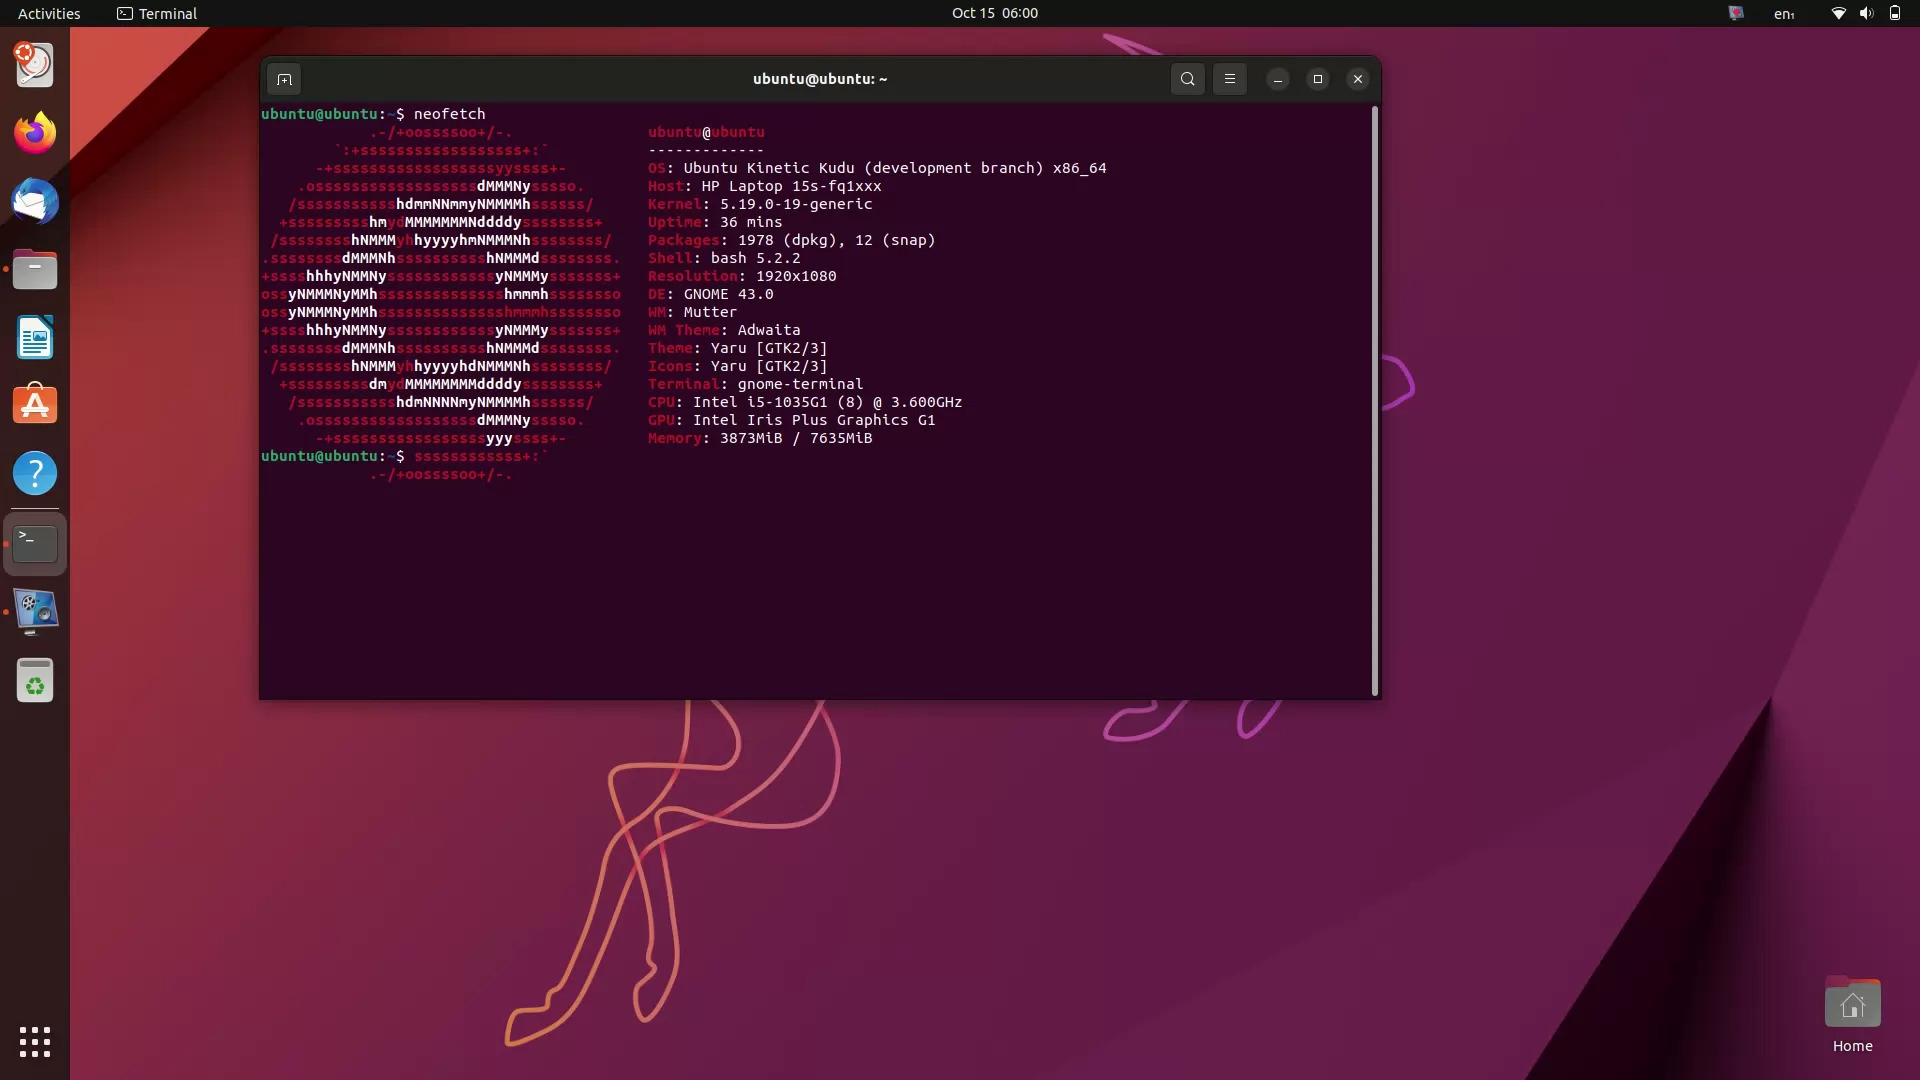Open the terminal hamburger menu

click(x=1230, y=79)
